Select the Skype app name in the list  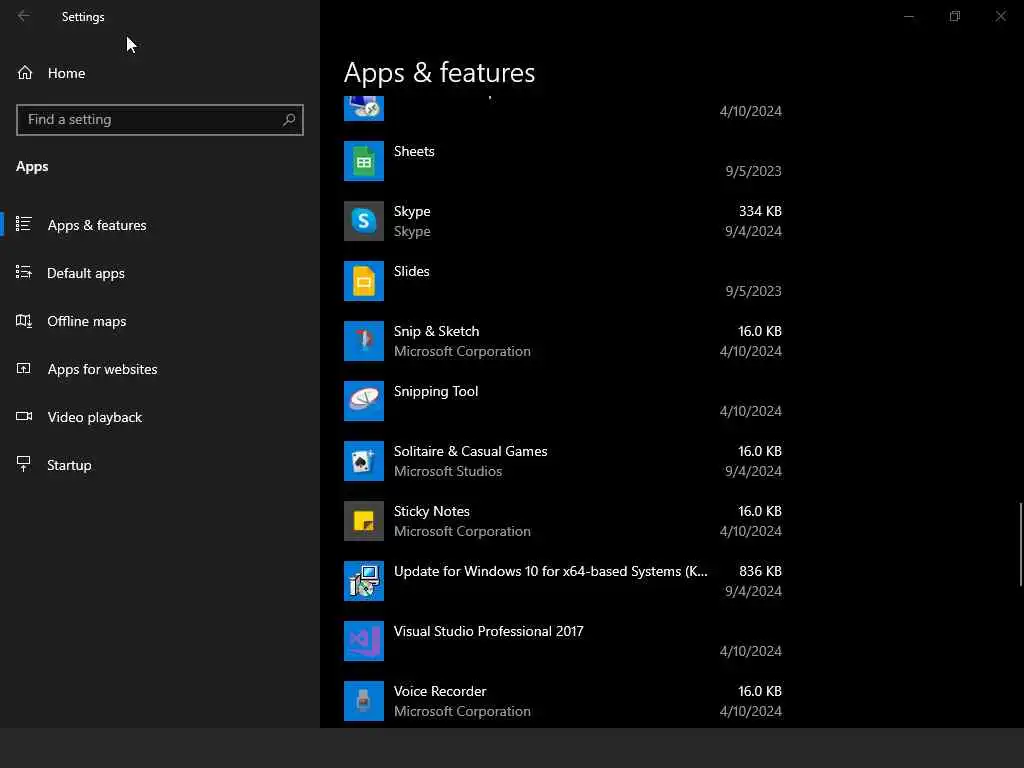pos(412,212)
